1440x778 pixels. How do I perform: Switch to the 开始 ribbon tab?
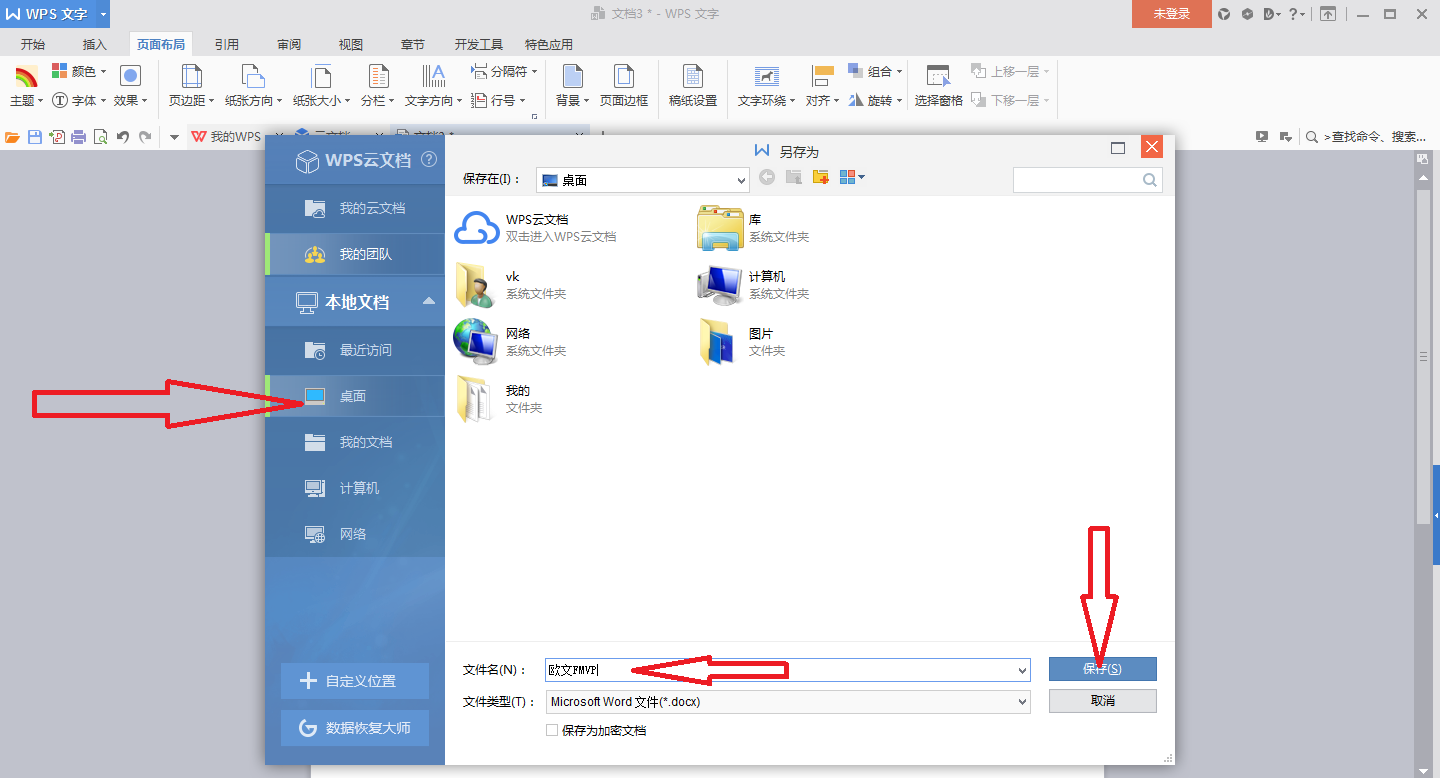[x=33, y=44]
